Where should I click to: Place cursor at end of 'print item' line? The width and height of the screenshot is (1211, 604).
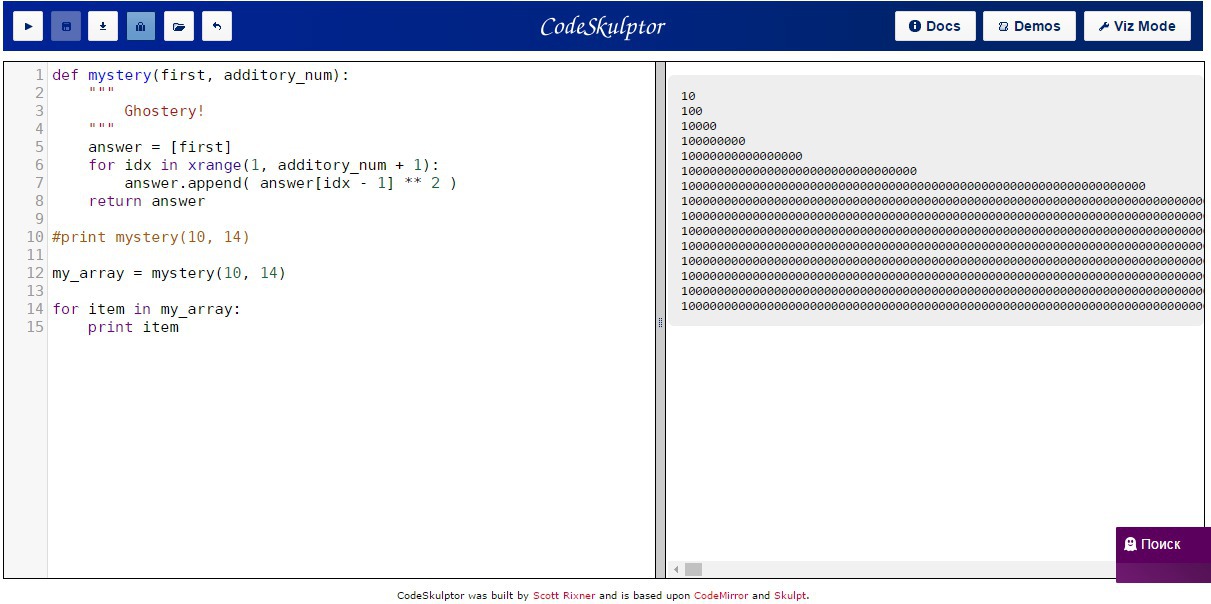[180, 327]
